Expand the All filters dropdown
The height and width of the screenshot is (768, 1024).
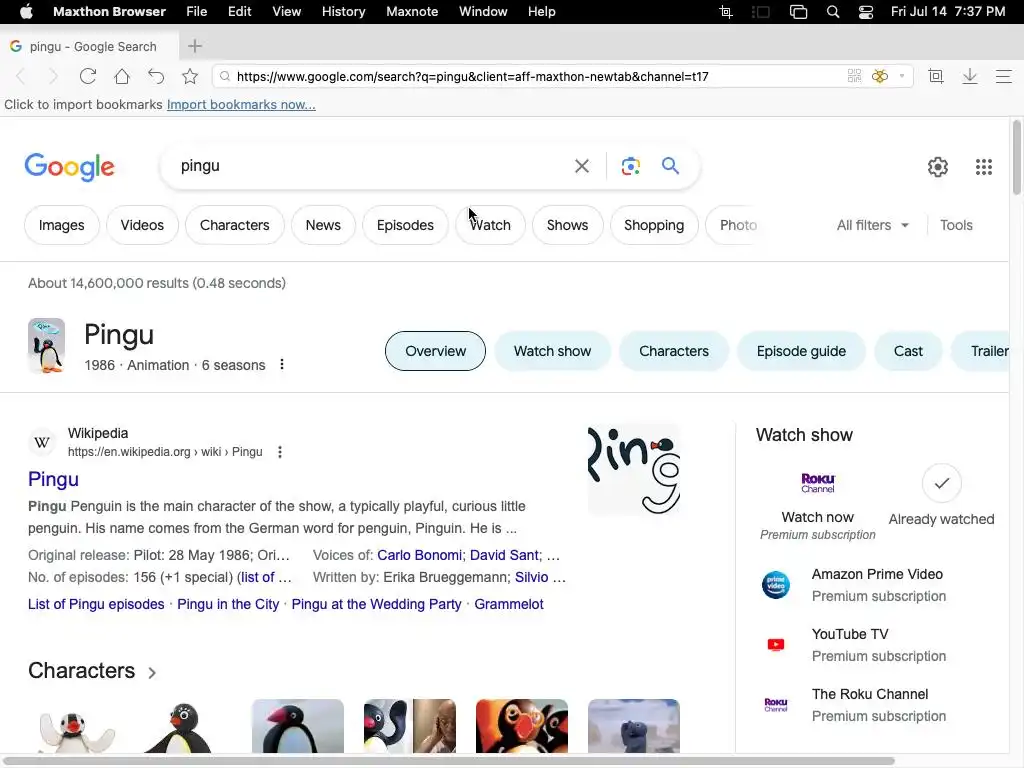coord(872,225)
